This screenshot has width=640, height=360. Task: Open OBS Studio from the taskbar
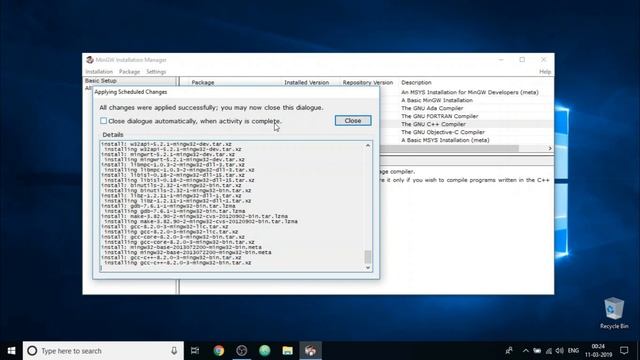pyautogui.click(x=242, y=351)
